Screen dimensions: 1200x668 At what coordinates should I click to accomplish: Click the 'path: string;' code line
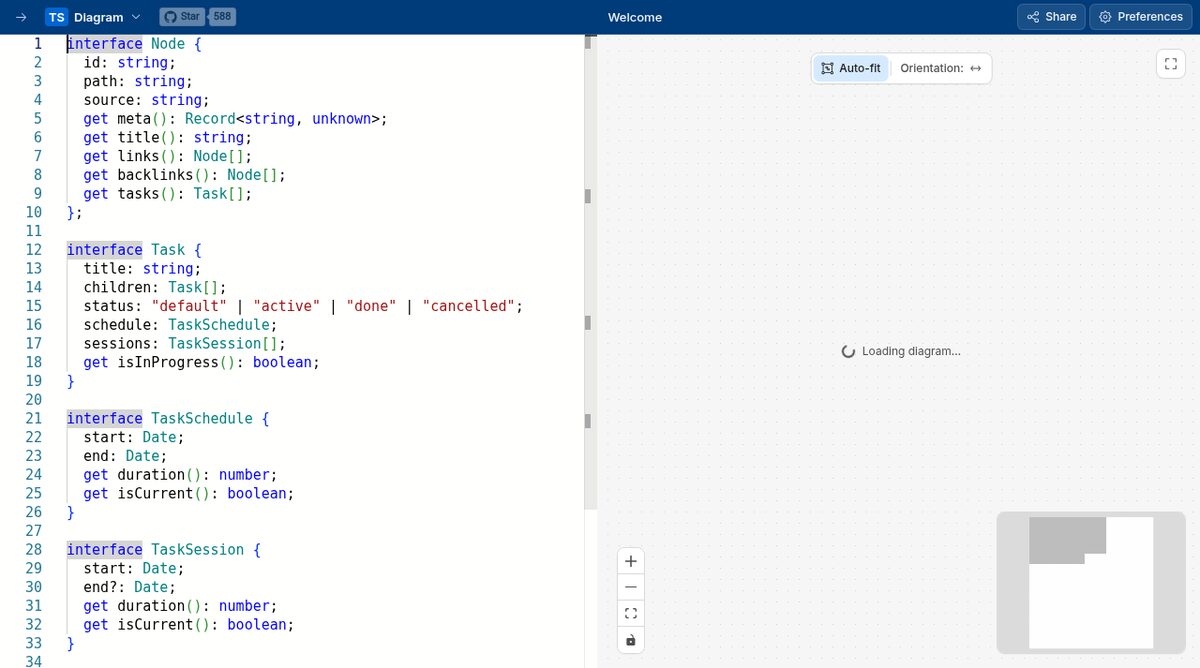point(138,81)
